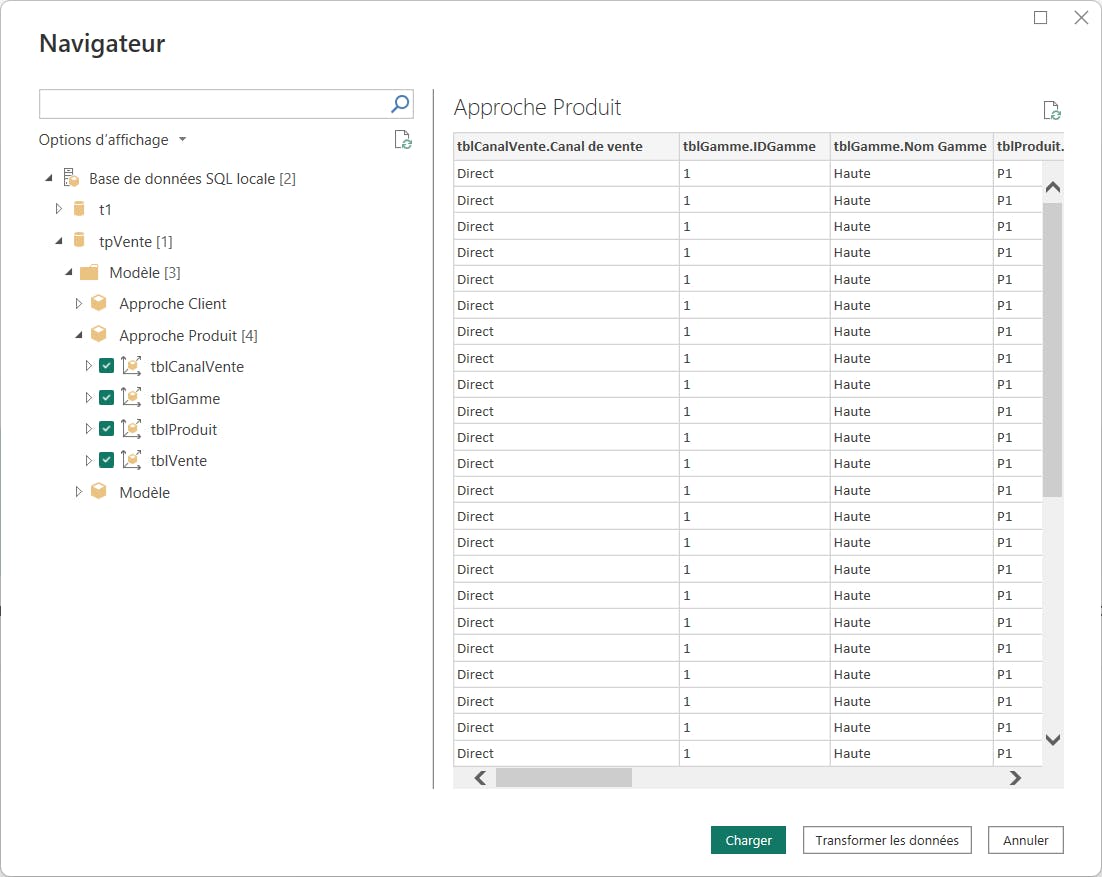Refresh the navigator tree with the refresh icon
This screenshot has width=1102, height=877.
[x=403, y=140]
